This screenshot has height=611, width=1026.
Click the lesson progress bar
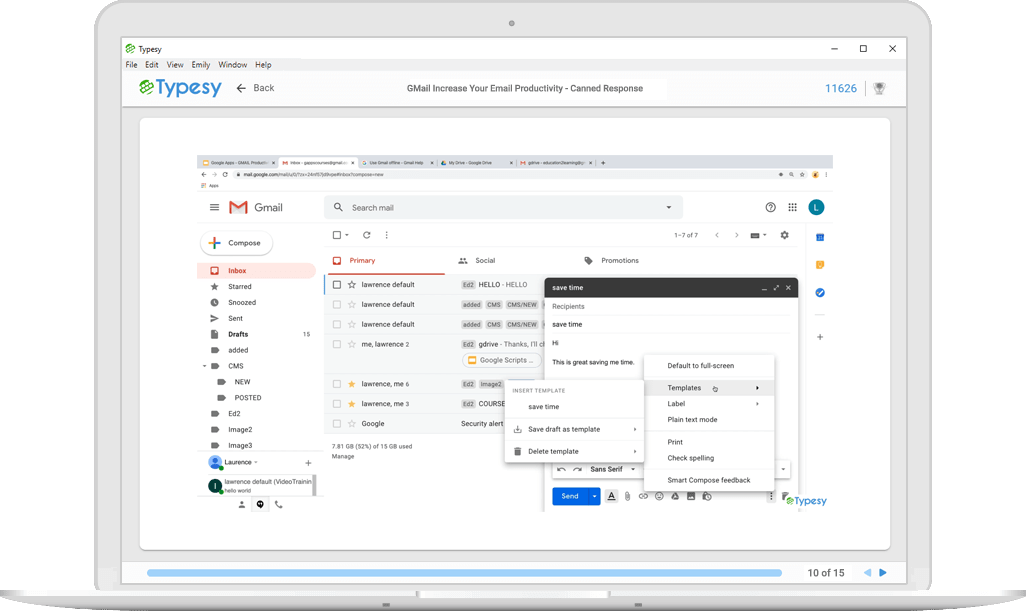(x=464, y=572)
